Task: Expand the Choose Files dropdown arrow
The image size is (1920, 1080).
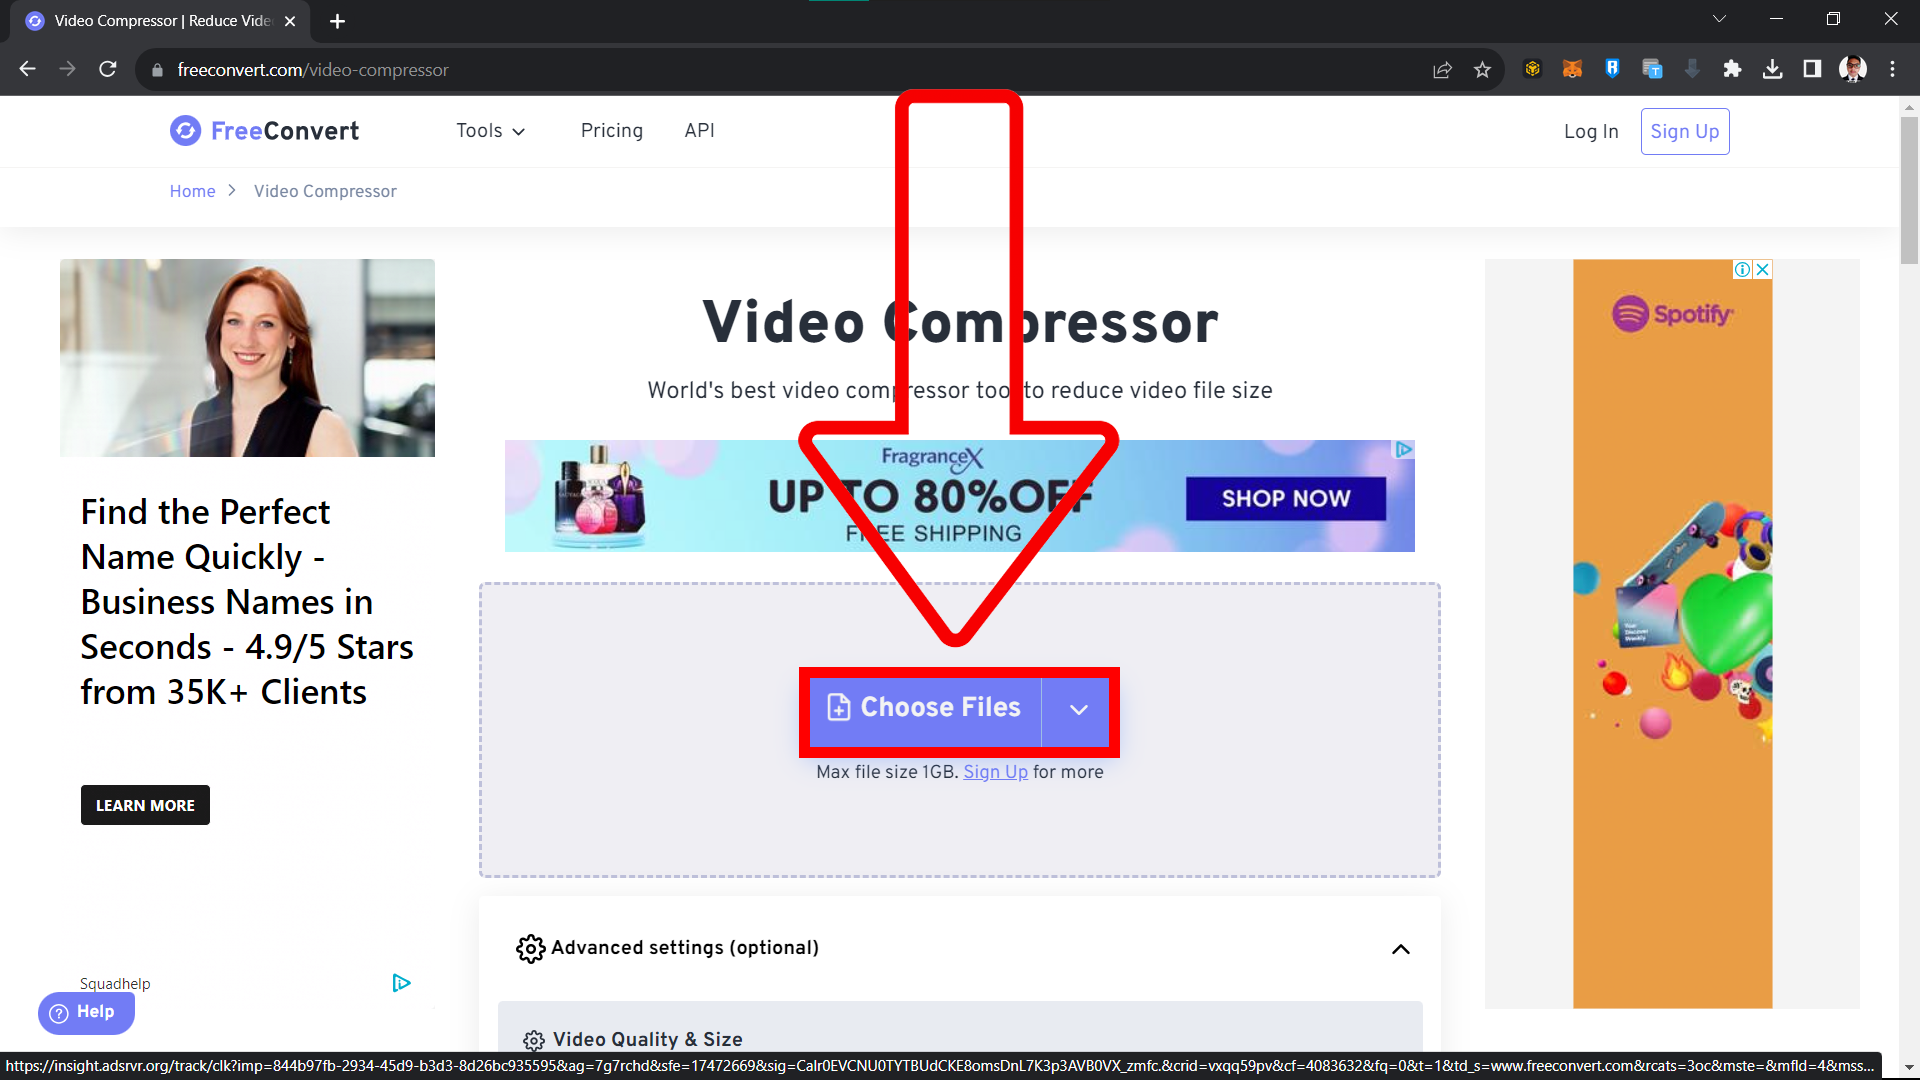Action: tap(1079, 709)
